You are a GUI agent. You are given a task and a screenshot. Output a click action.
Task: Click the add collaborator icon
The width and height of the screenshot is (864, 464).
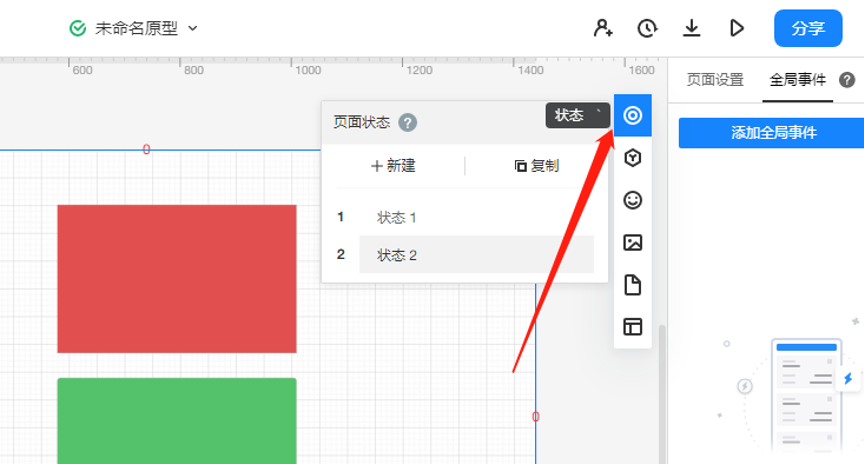coord(603,28)
